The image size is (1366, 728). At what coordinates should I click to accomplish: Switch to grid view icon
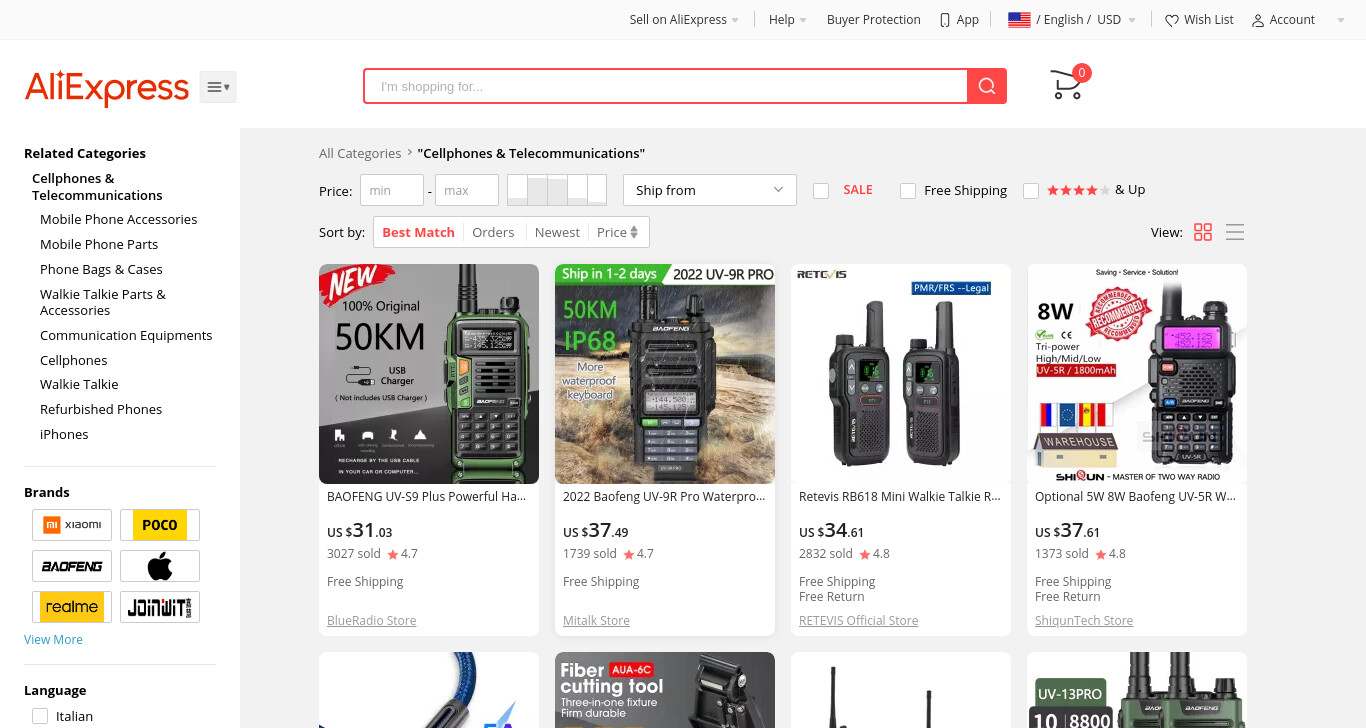[1203, 232]
